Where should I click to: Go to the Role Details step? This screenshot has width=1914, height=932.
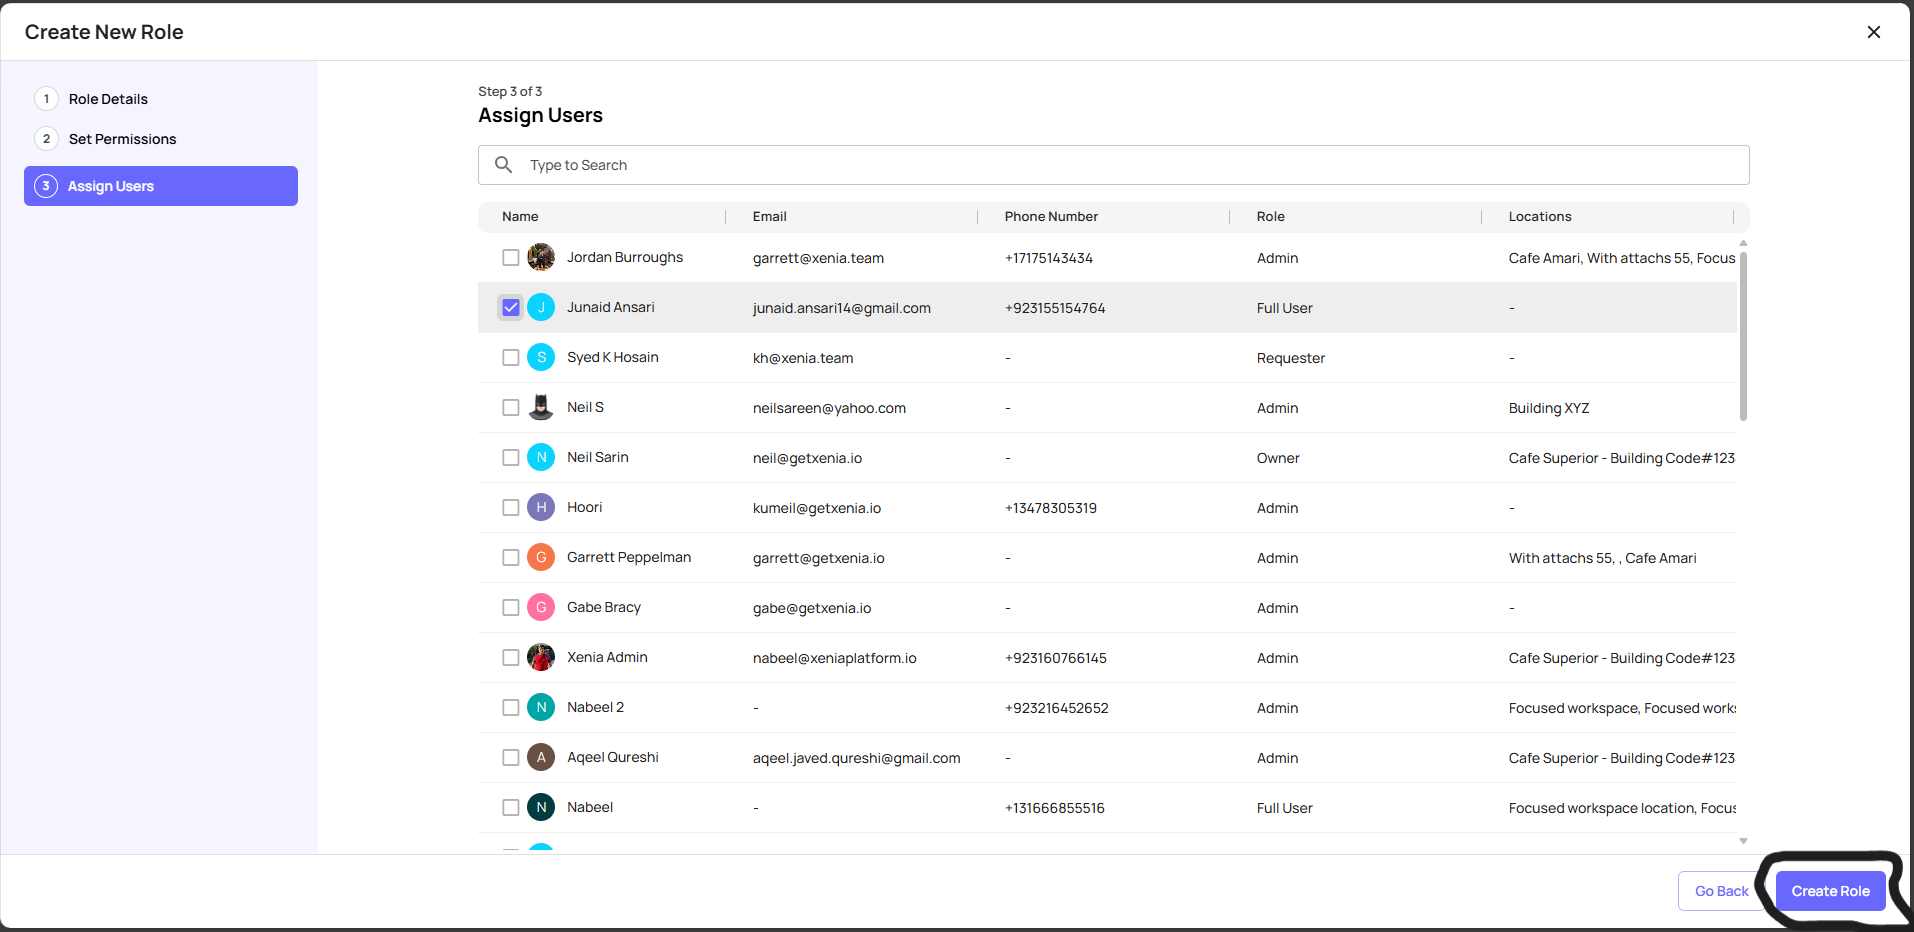[x=108, y=99]
